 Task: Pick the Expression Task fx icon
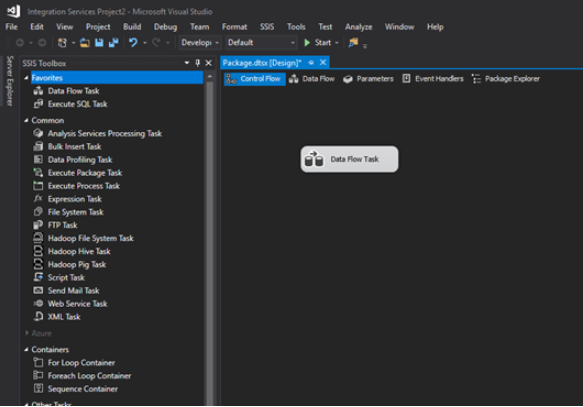click(x=38, y=198)
